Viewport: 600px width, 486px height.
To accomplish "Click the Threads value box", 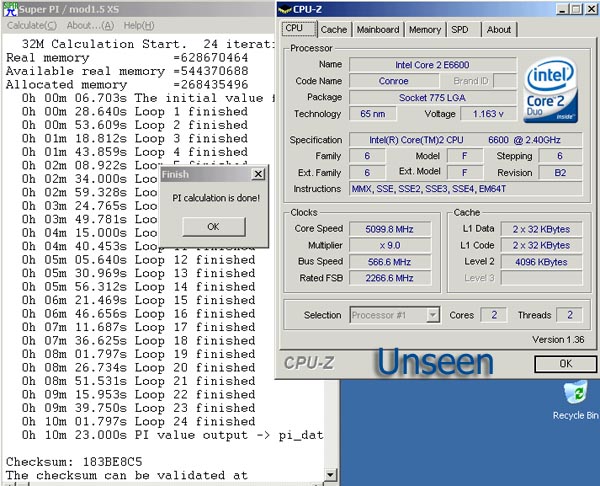I will coord(570,315).
